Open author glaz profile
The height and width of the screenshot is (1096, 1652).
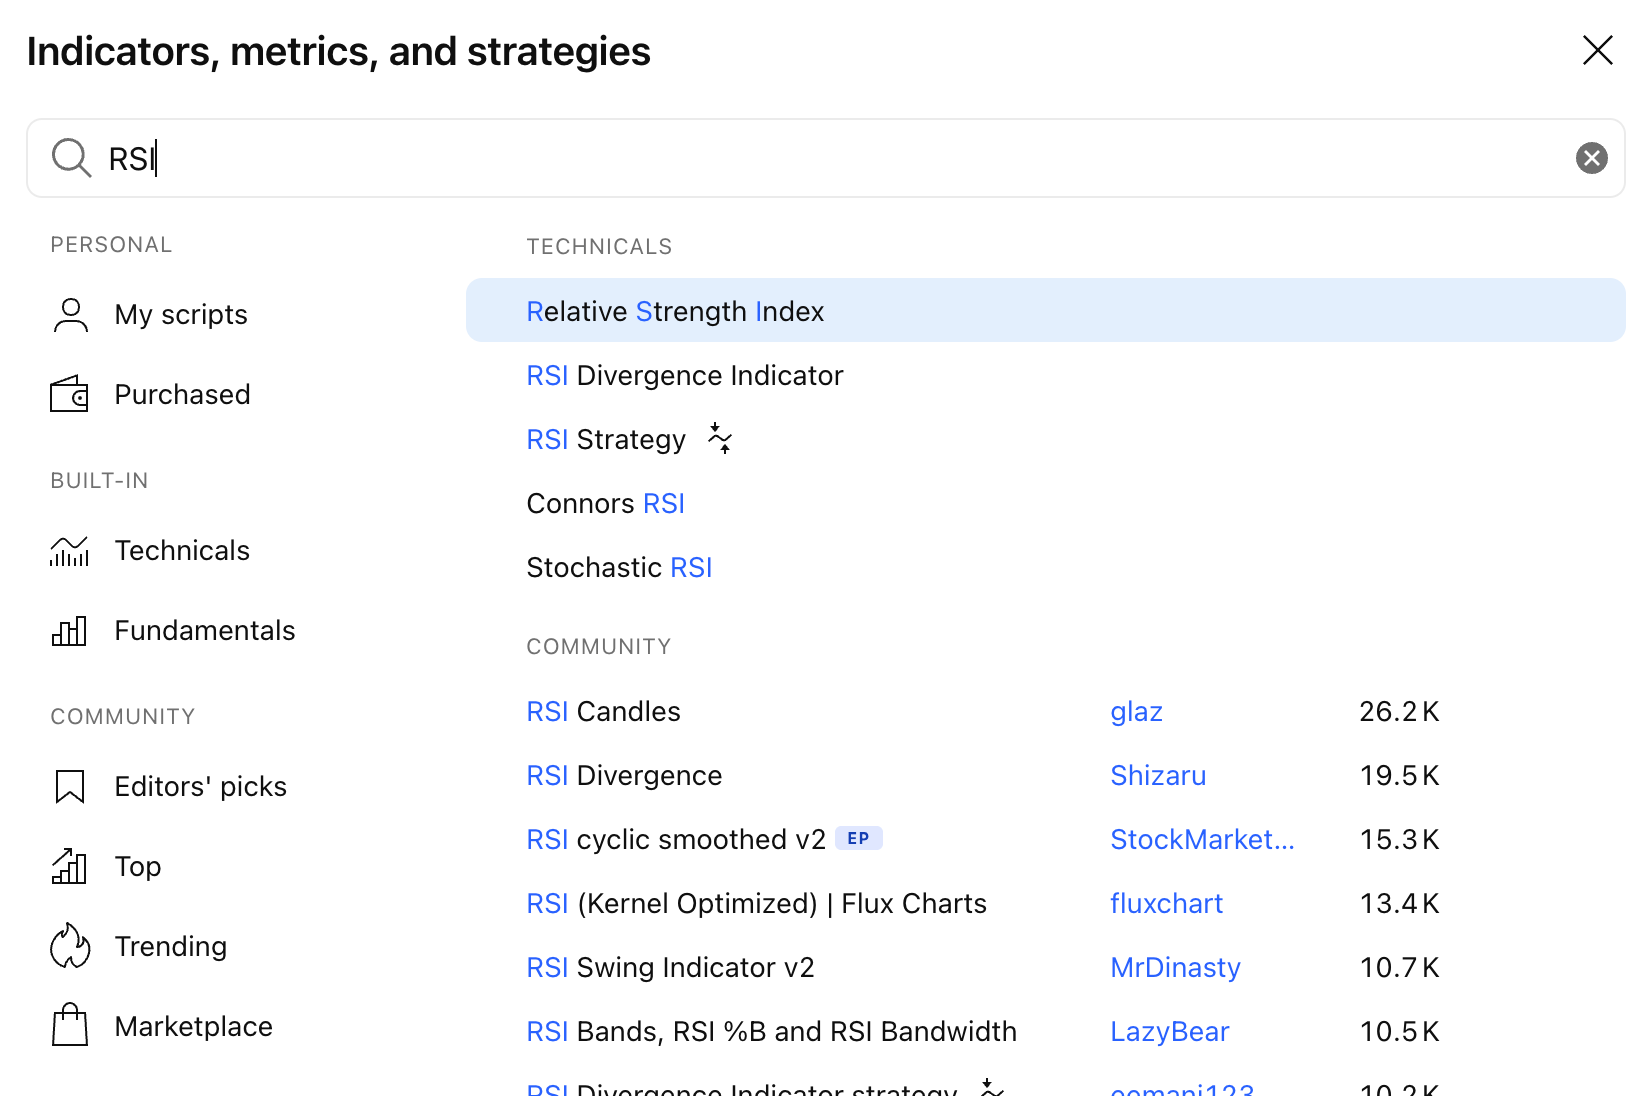coord(1136,712)
